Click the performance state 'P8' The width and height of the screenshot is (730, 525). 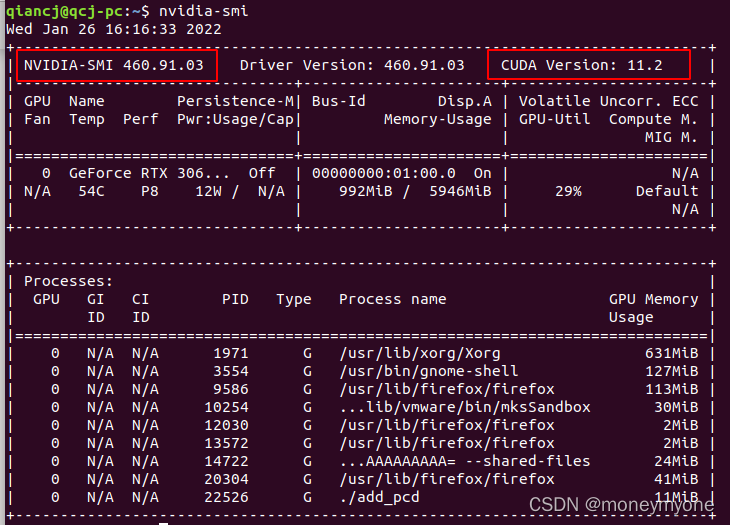(x=149, y=191)
